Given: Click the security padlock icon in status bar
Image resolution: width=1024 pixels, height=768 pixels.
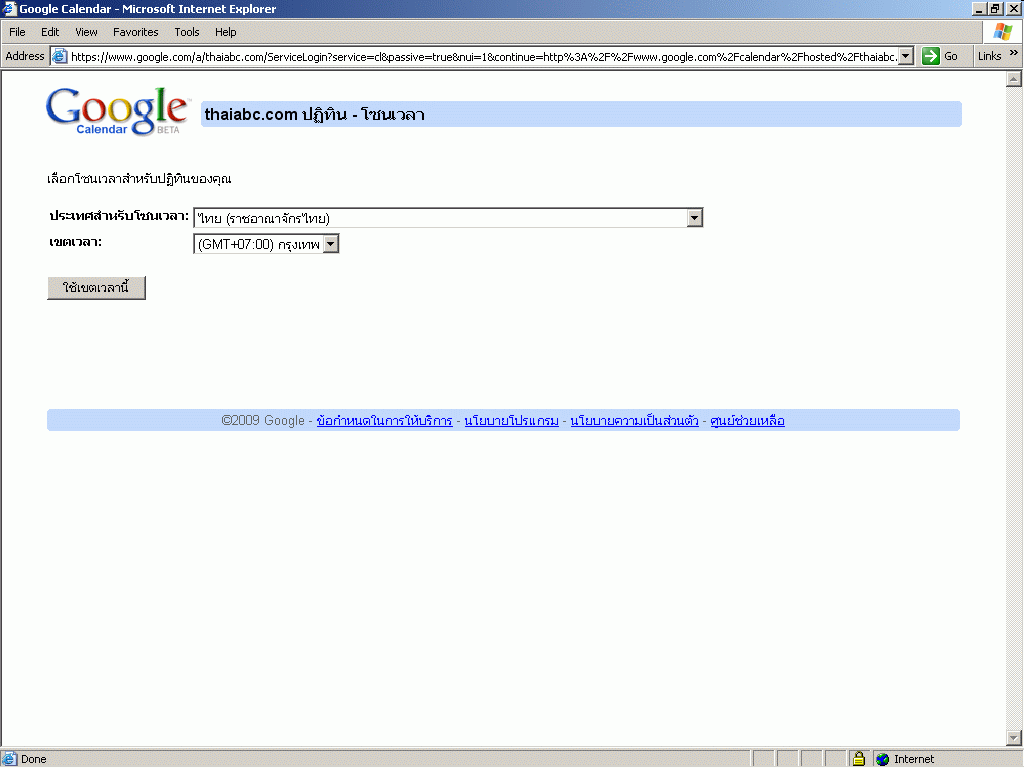Looking at the screenshot, I should pos(858,759).
